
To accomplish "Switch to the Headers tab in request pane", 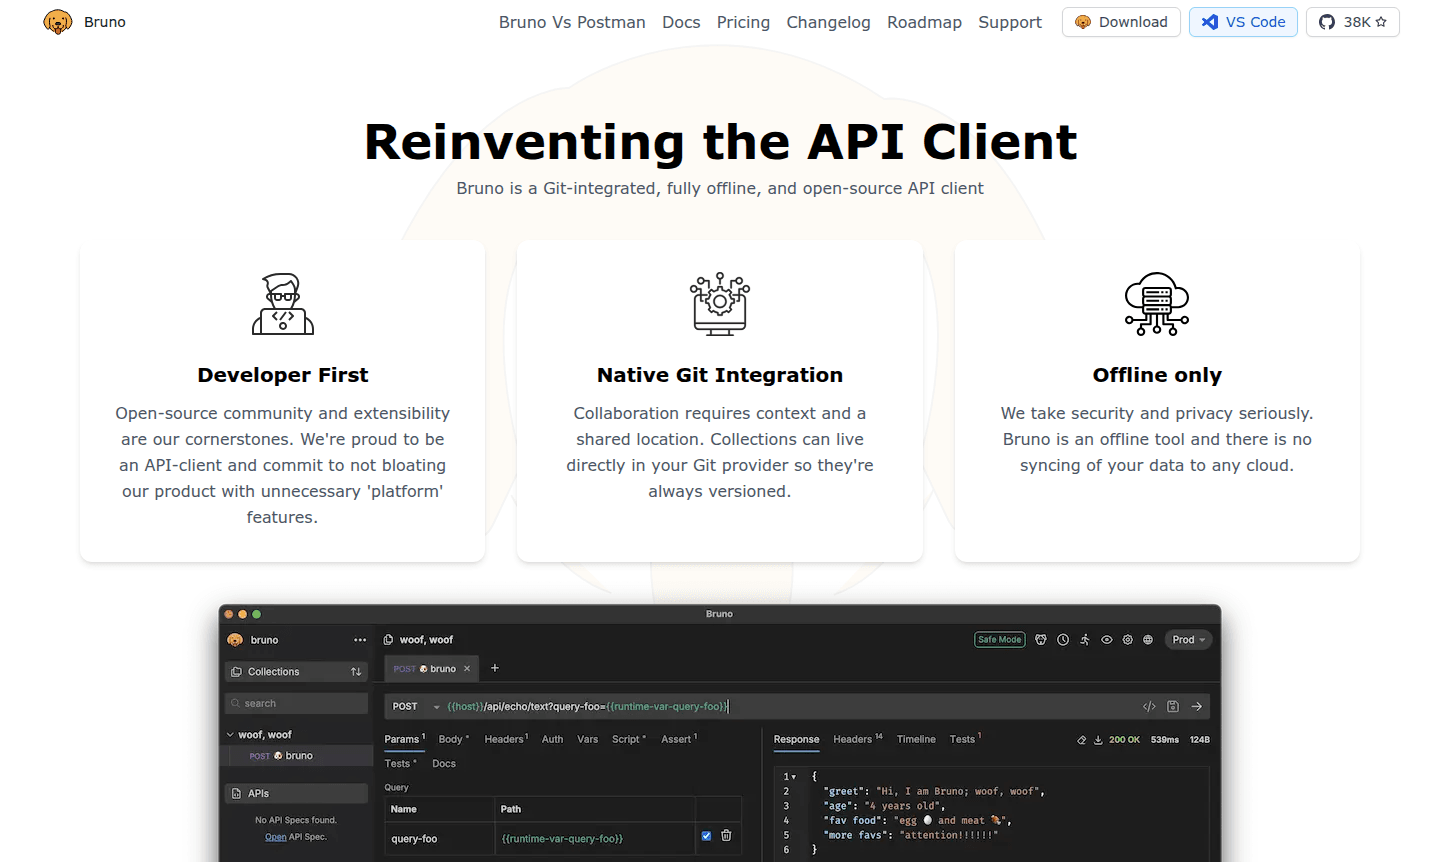I will coord(504,739).
